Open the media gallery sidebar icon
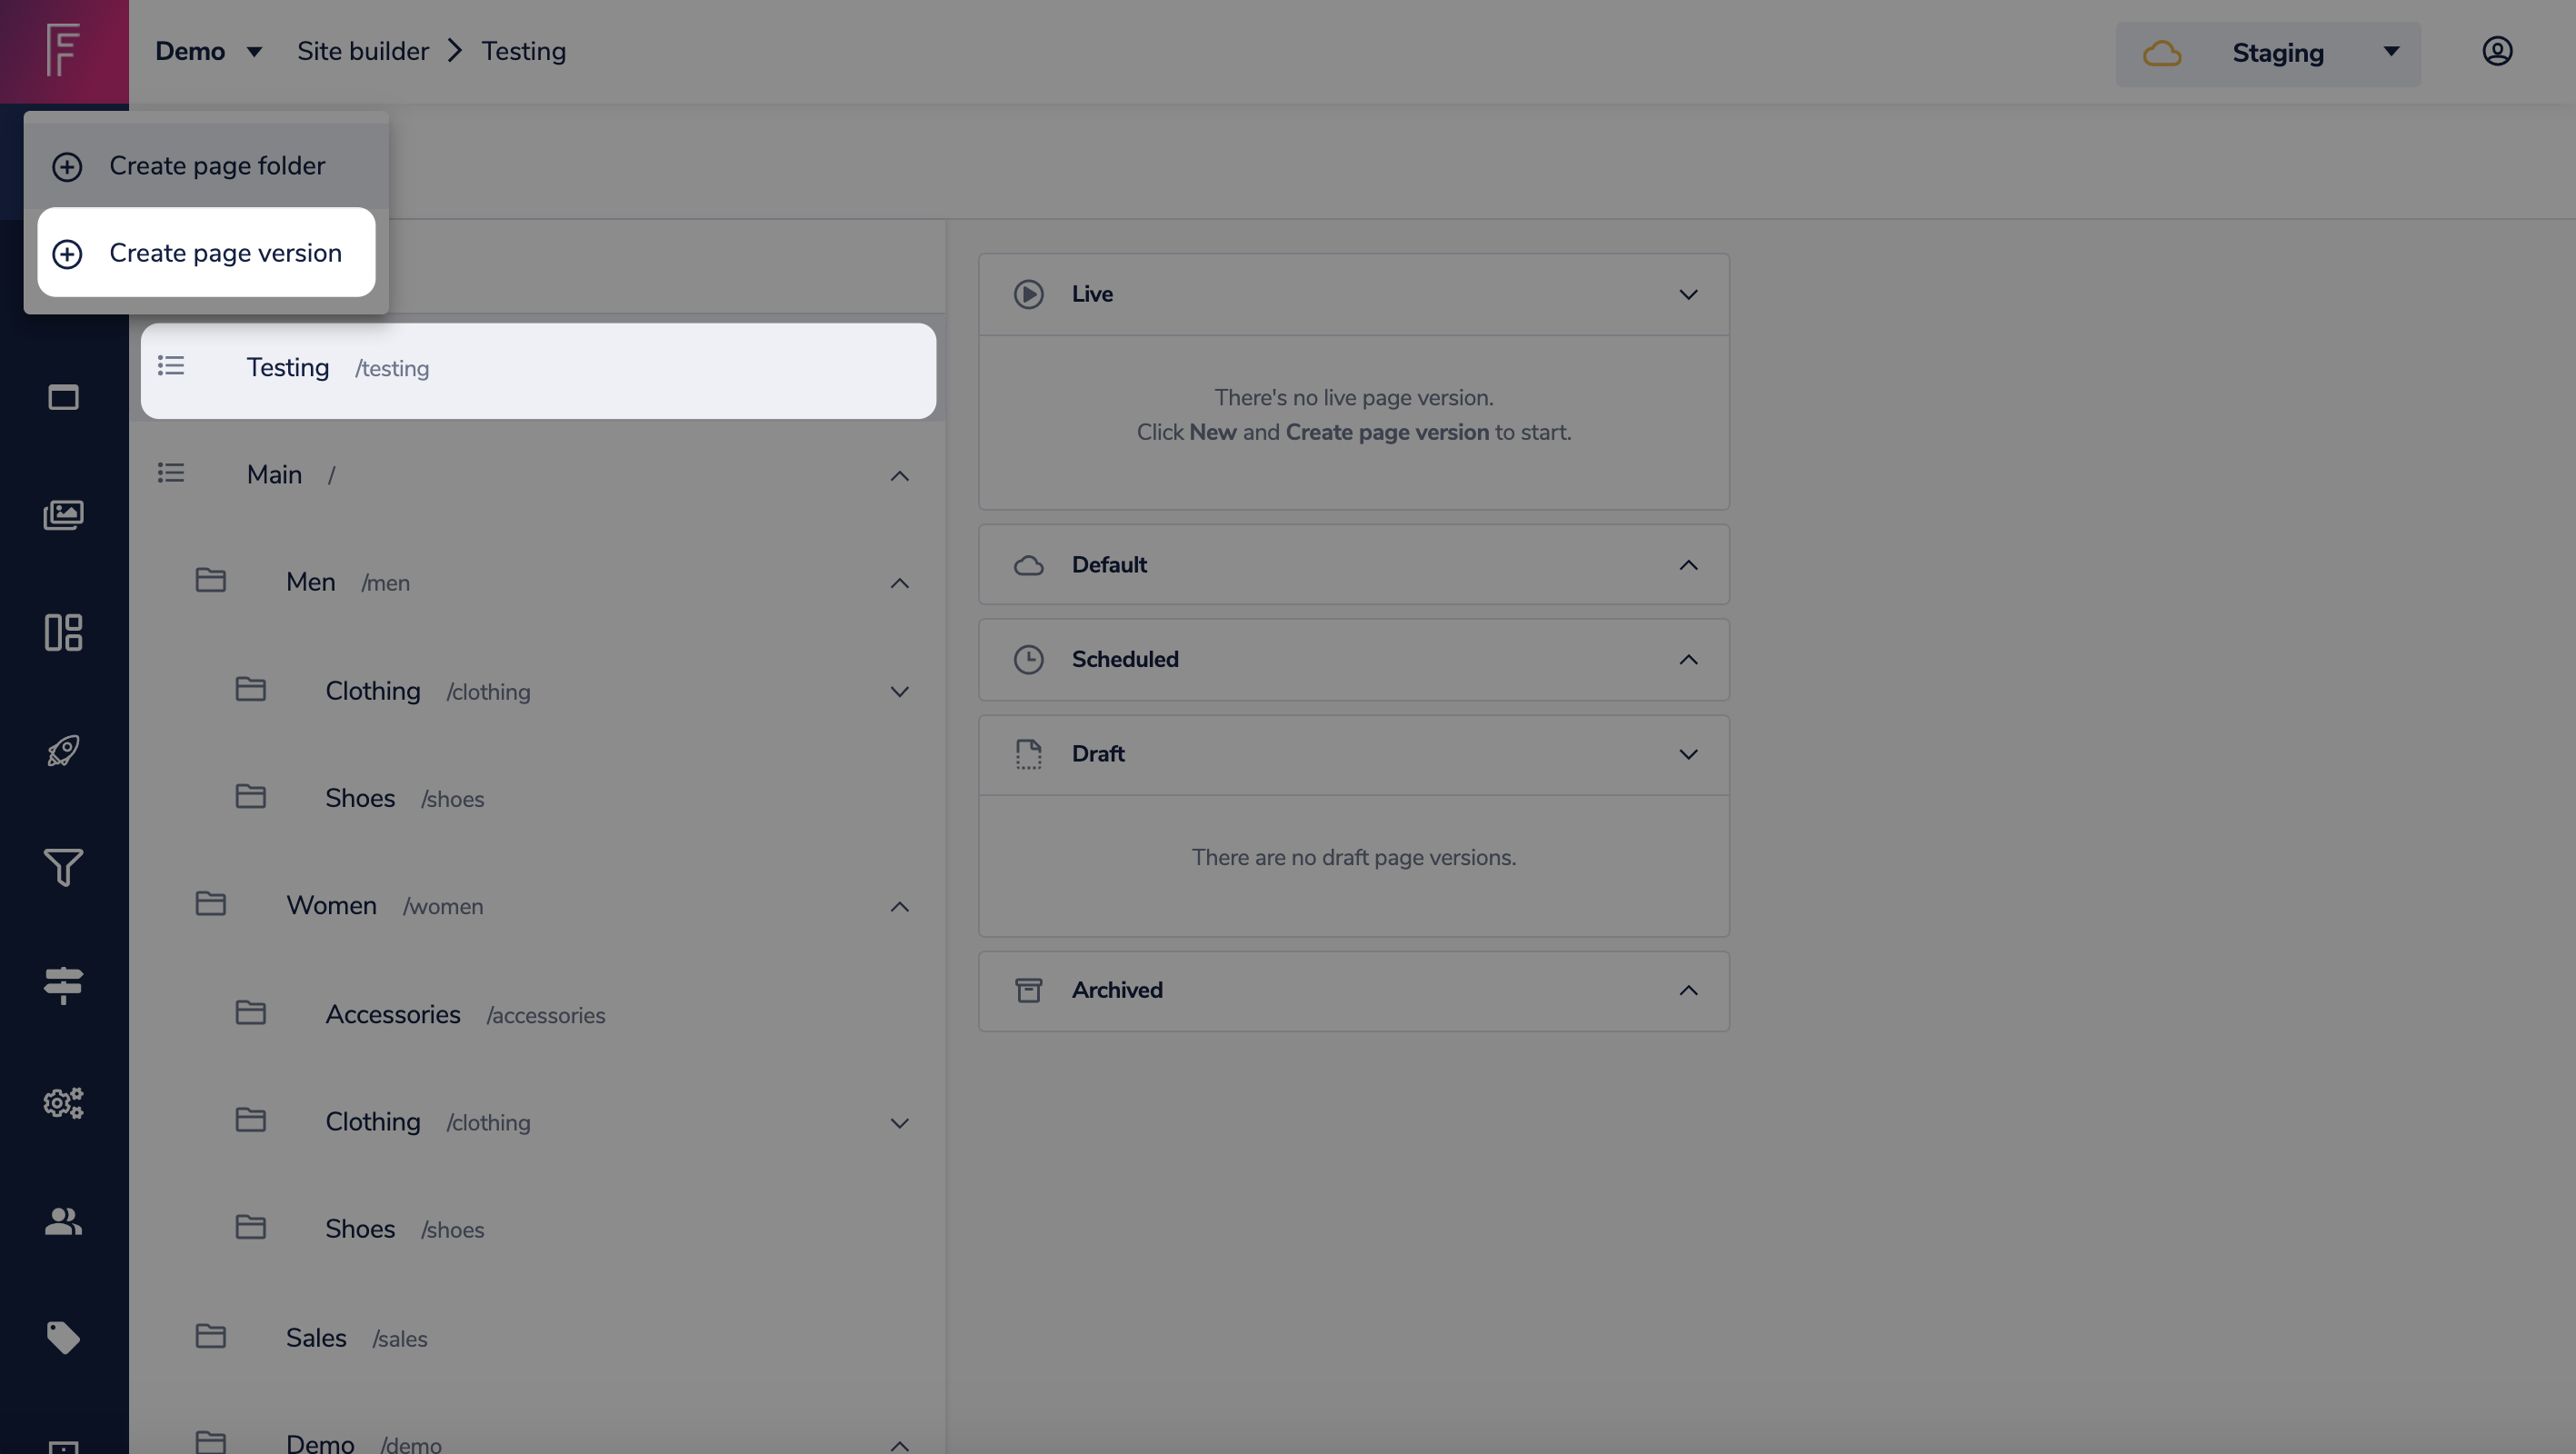The height and width of the screenshot is (1454, 2576). pyautogui.click(x=63, y=515)
